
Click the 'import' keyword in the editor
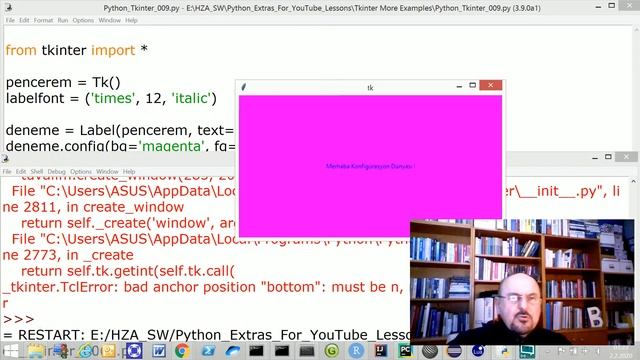[x=113, y=51]
